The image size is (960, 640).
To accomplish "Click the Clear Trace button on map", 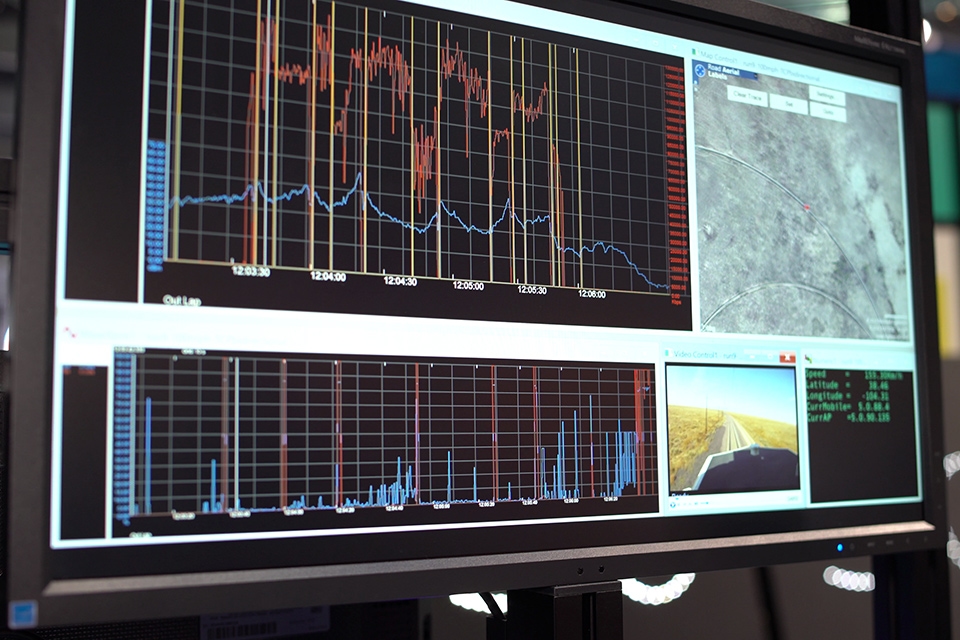I will pos(748,97).
